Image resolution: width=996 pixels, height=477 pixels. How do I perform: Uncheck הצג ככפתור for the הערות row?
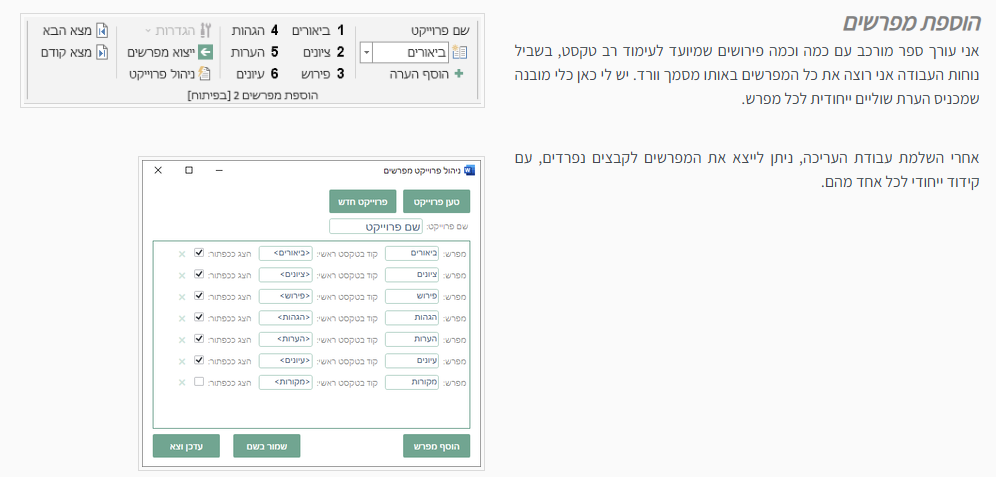[199, 339]
